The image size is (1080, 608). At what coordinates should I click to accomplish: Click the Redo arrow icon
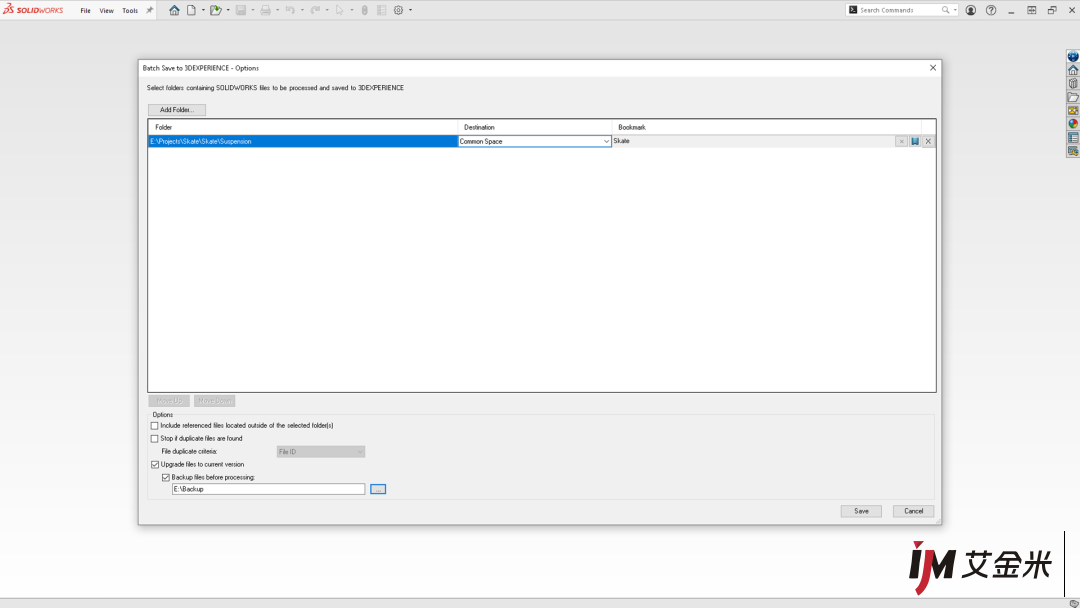[x=315, y=10]
